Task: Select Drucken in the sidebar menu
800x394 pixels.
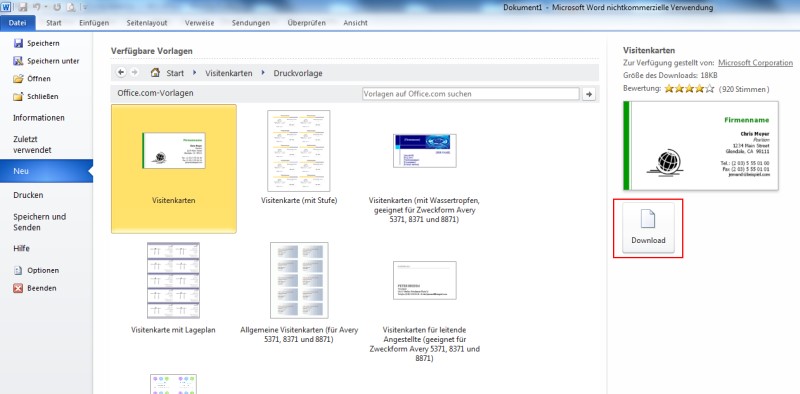Action: (x=28, y=195)
